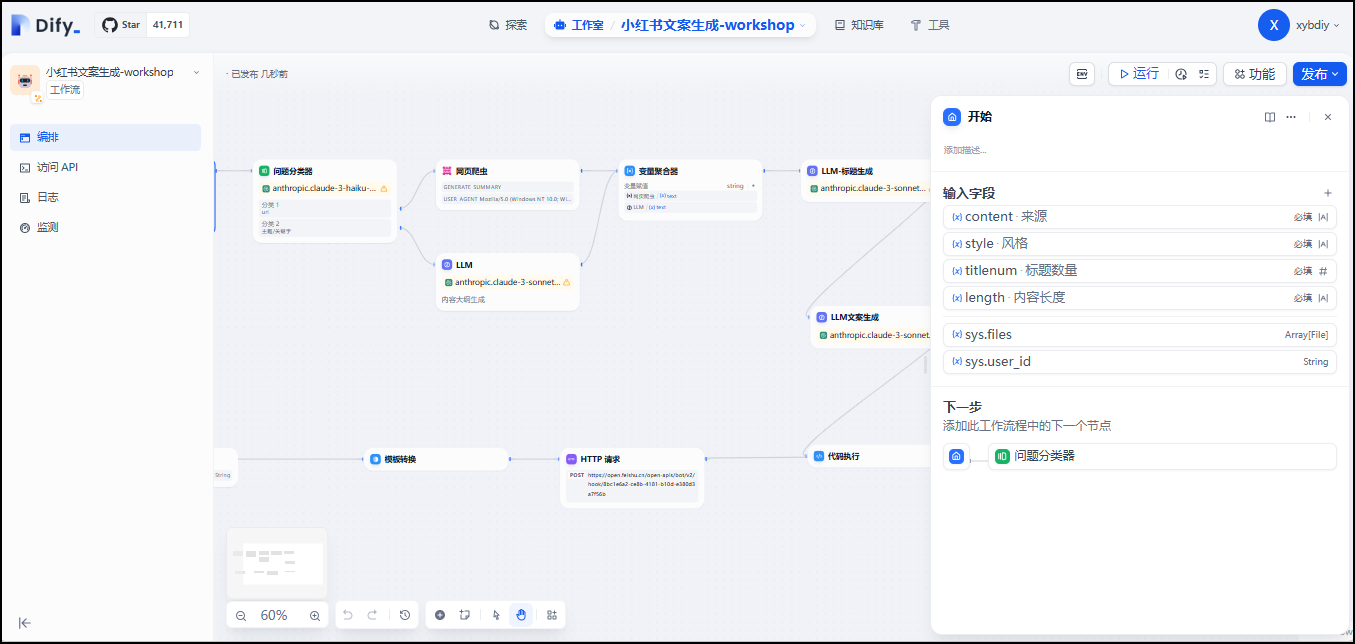Click the 代码执行 node code icon
The width and height of the screenshot is (1355, 644).
[819, 456]
